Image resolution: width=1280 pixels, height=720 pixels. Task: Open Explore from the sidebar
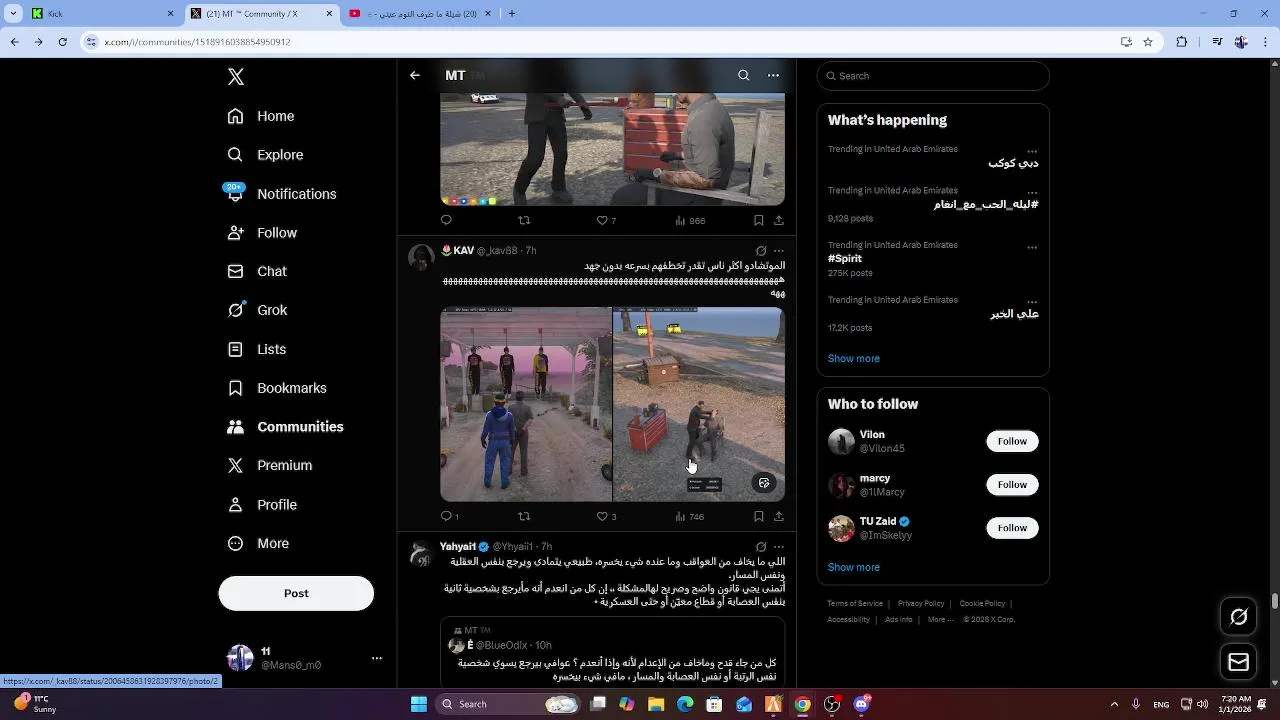point(265,155)
